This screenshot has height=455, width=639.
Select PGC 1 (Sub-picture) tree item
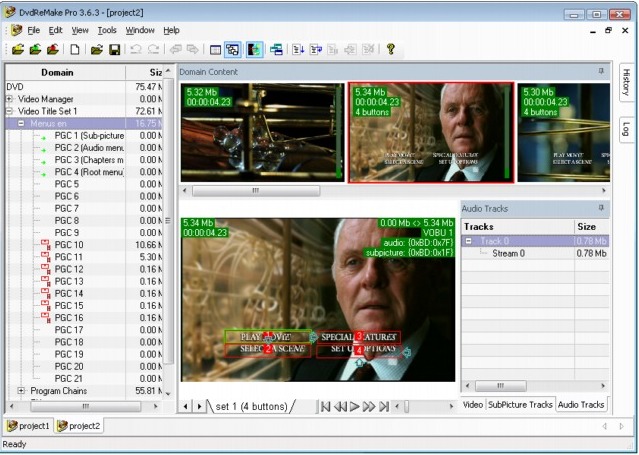(x=89, y=135)
